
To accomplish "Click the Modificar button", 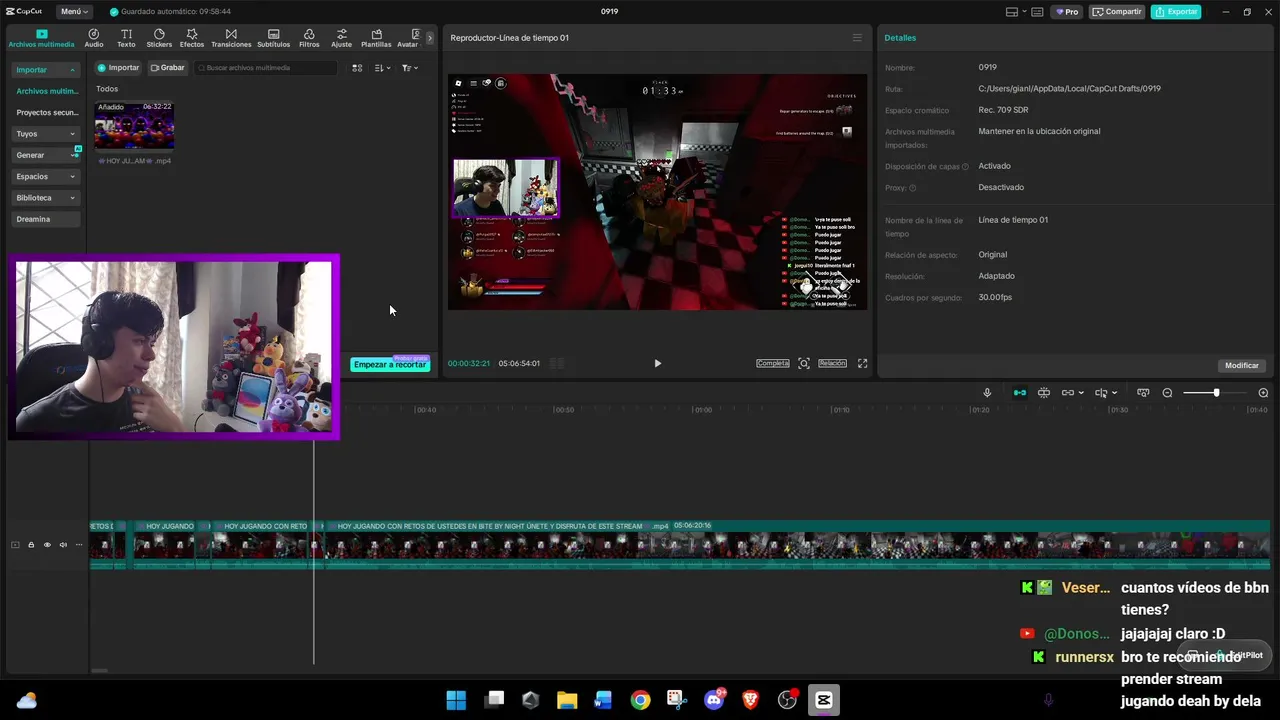I will tap(1242, 365).
